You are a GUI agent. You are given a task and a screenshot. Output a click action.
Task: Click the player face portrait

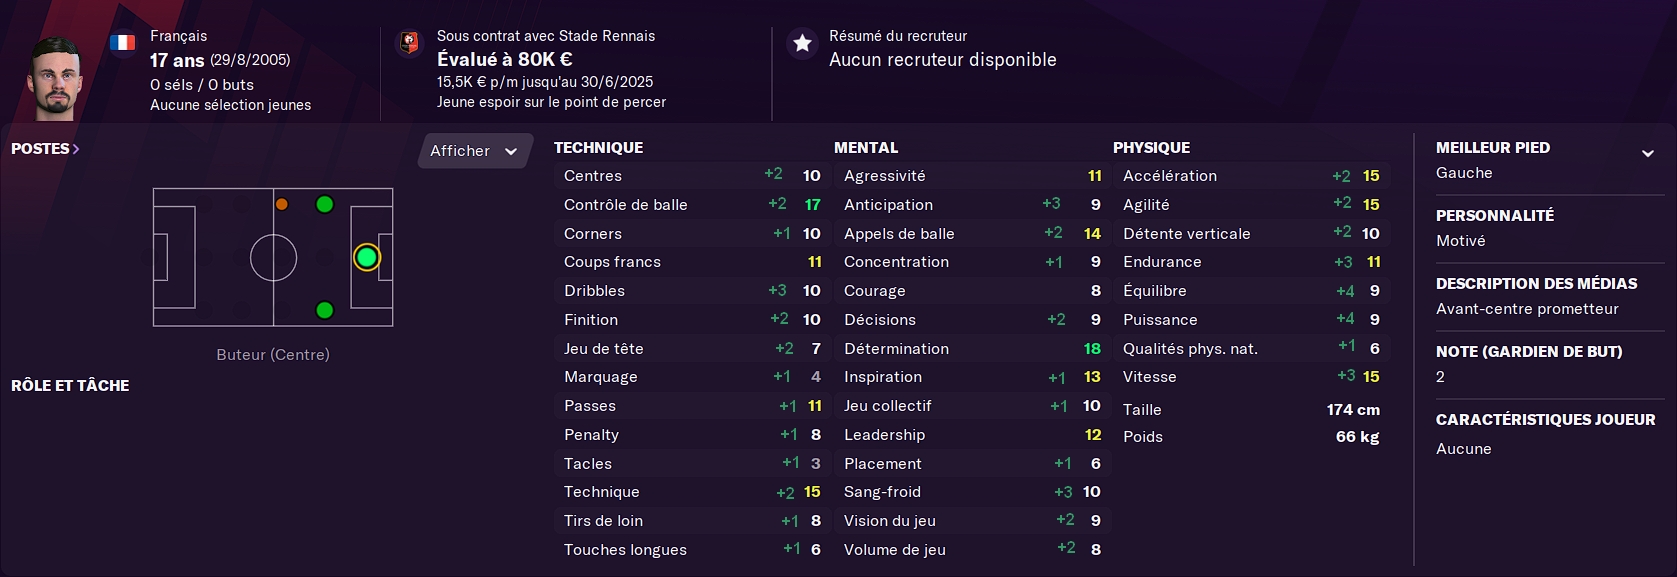(x=55, y=78)
